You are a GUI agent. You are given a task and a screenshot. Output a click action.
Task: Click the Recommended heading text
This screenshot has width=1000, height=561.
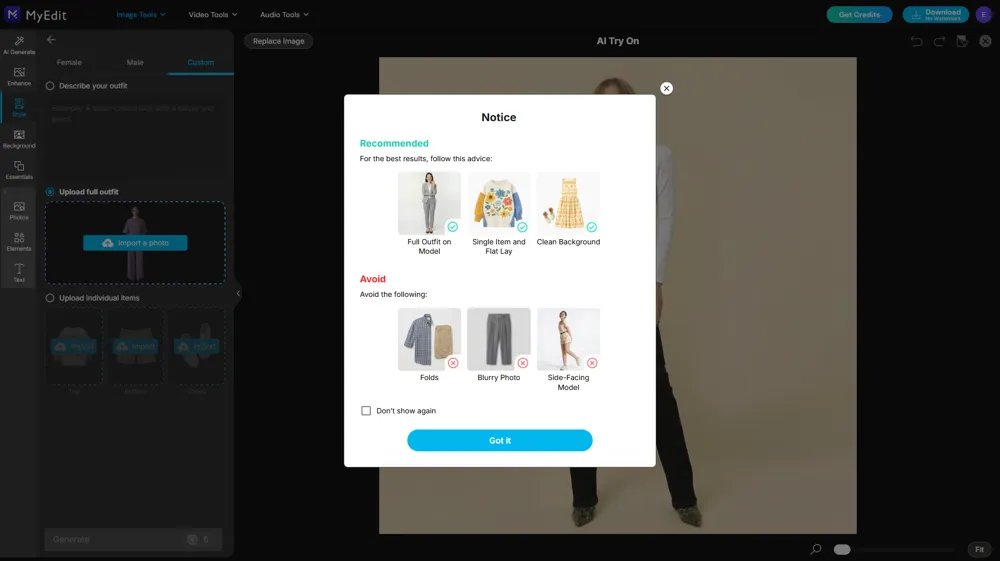394,143
